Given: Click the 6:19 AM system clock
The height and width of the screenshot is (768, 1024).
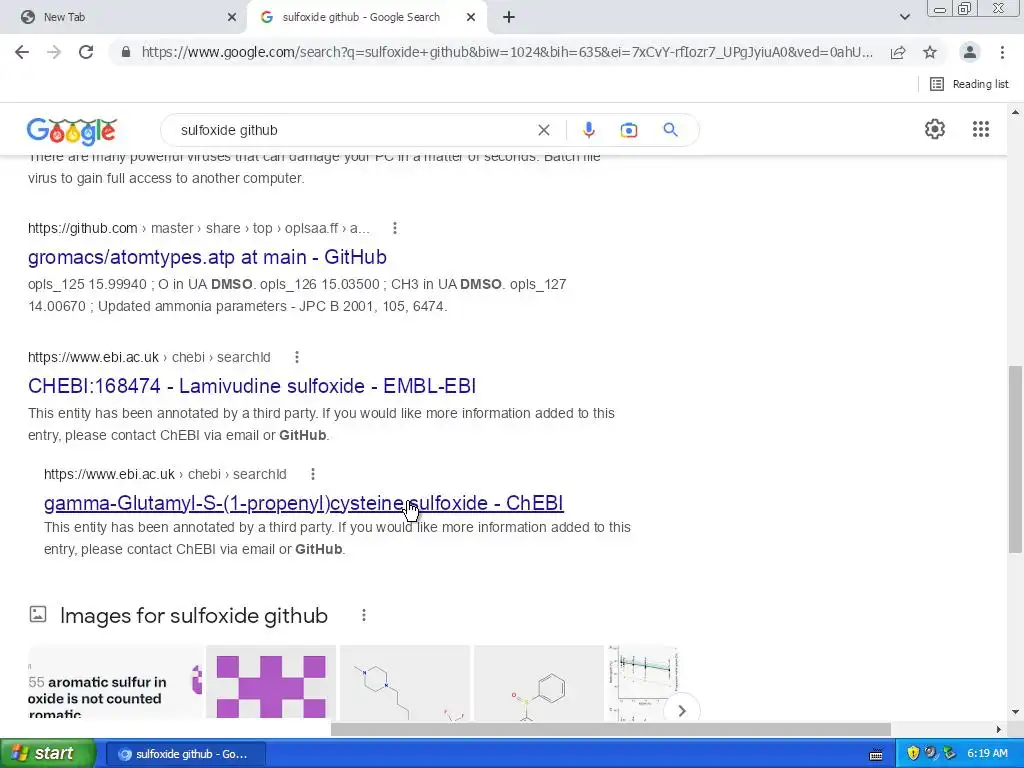Looking at the screenshot, I should tap(987, 753).
